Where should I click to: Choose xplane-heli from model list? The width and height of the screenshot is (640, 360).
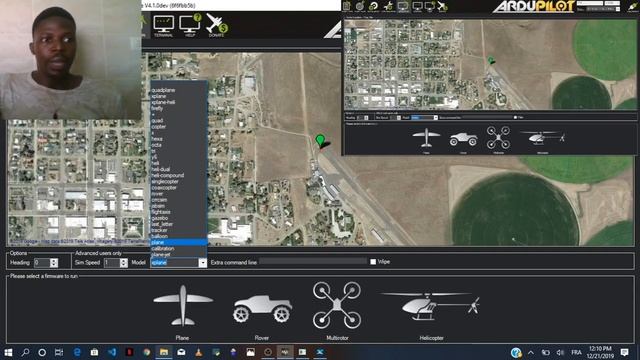point(163,102)
